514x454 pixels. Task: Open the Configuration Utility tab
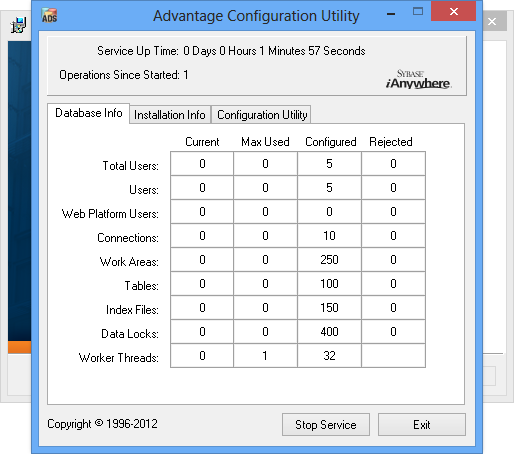pyautogui.click(x=262, y=115)
